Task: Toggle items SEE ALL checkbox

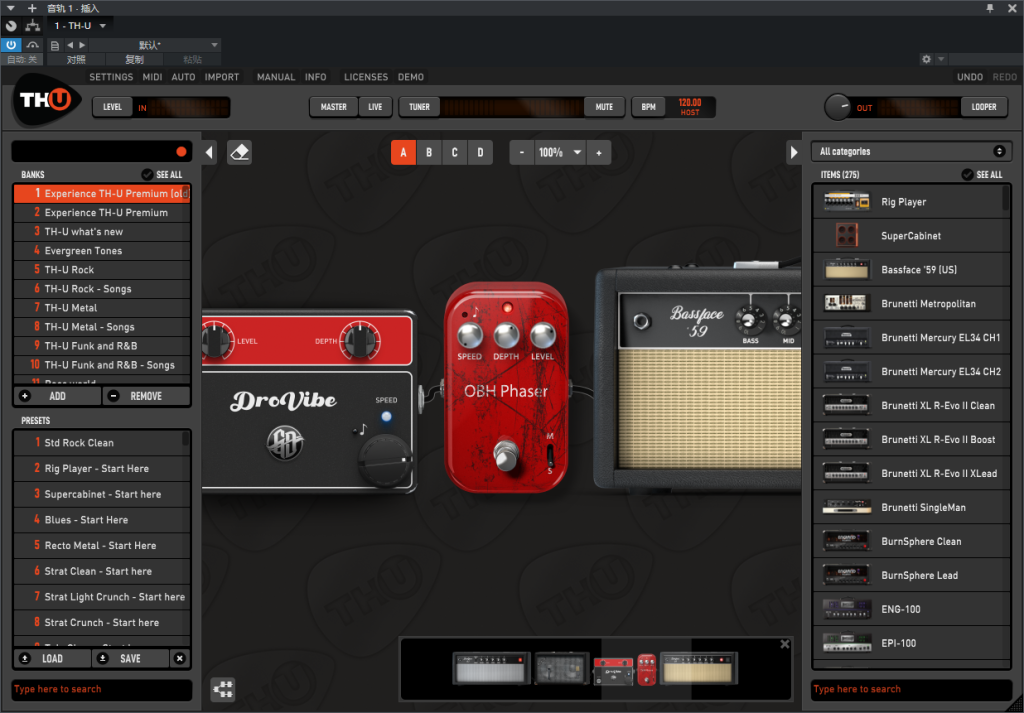Action: [x=967, y=174]
